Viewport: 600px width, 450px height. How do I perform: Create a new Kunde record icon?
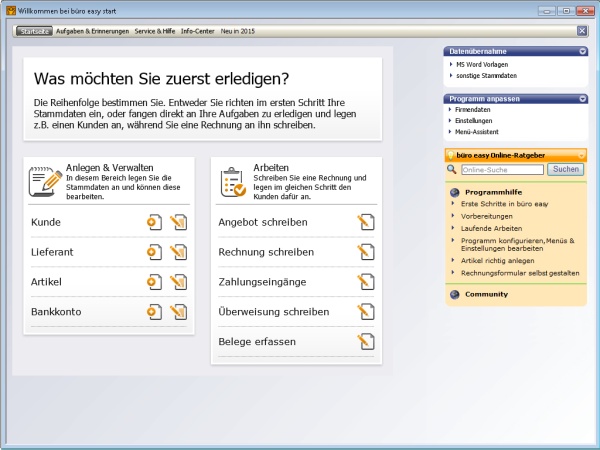pos(155,222)
